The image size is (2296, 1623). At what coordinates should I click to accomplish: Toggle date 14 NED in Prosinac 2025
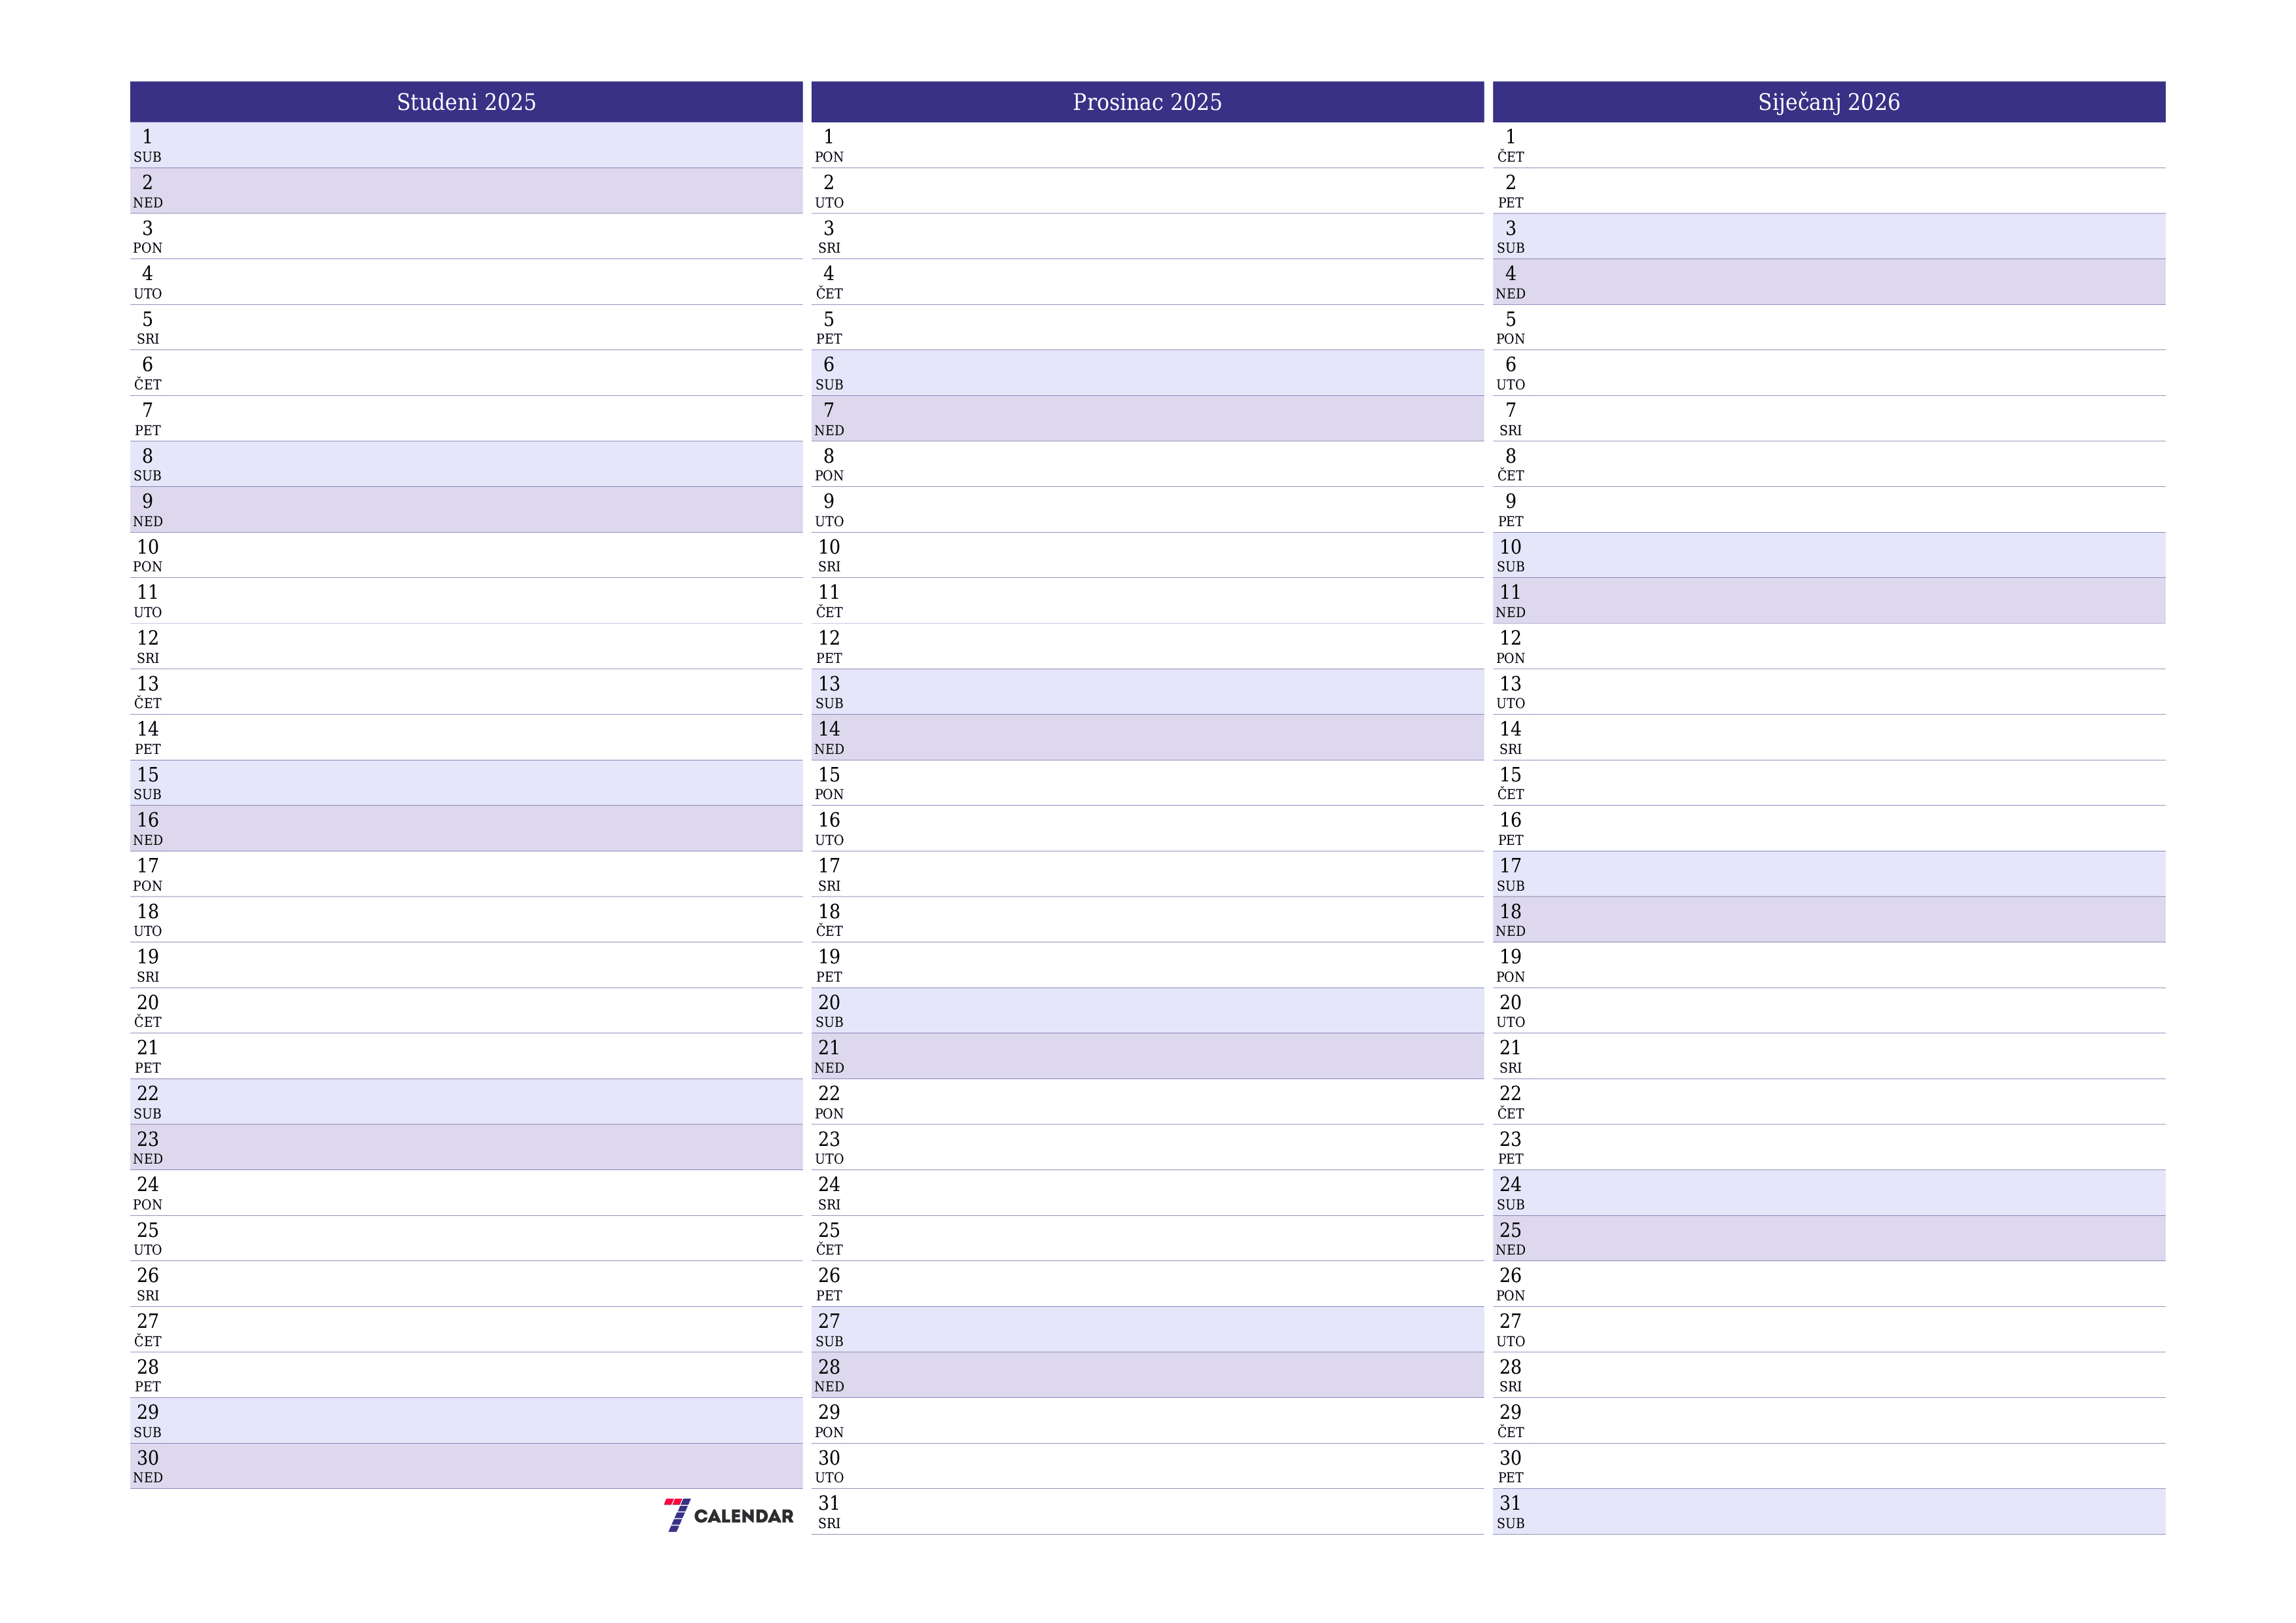pos(1149,738)
